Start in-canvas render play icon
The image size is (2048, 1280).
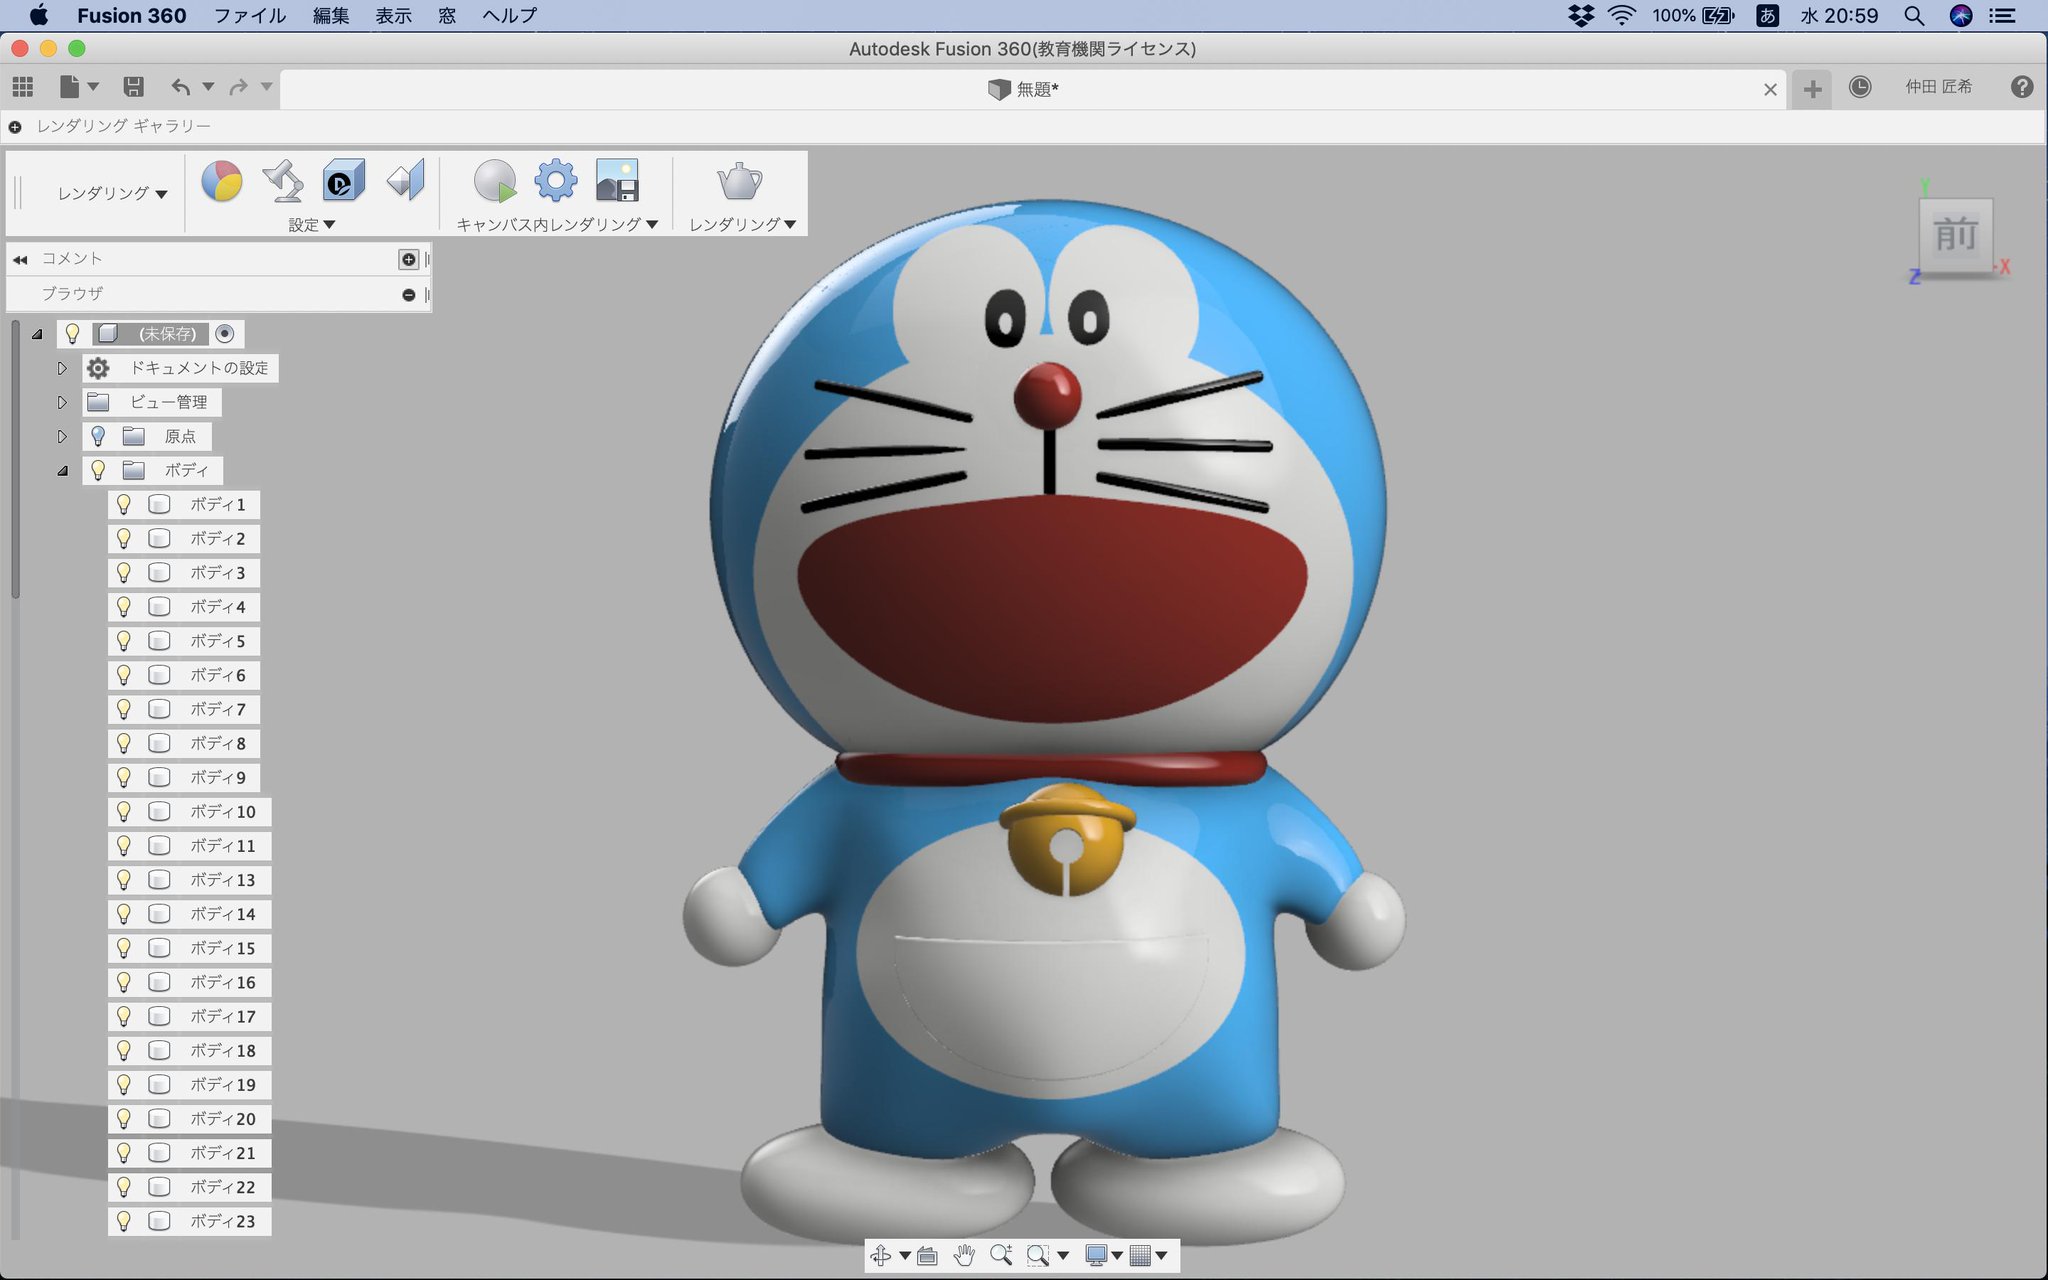point(494,182)
